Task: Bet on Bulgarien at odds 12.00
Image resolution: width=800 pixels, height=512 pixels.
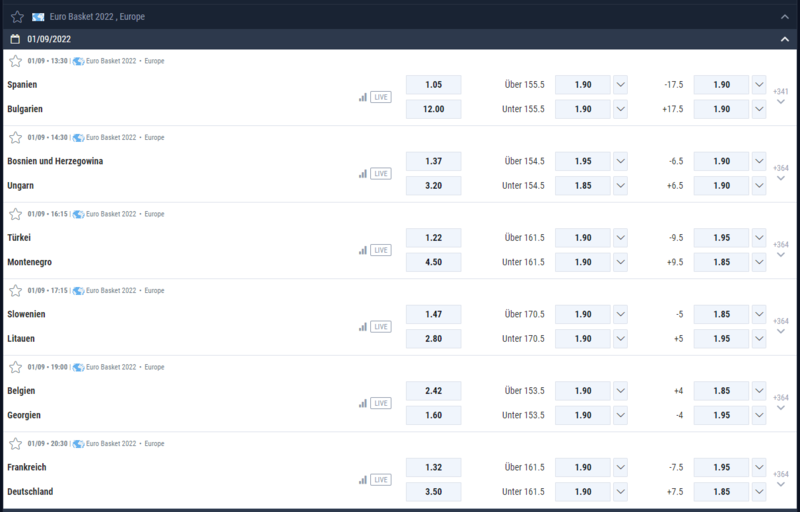Action: 434,109
